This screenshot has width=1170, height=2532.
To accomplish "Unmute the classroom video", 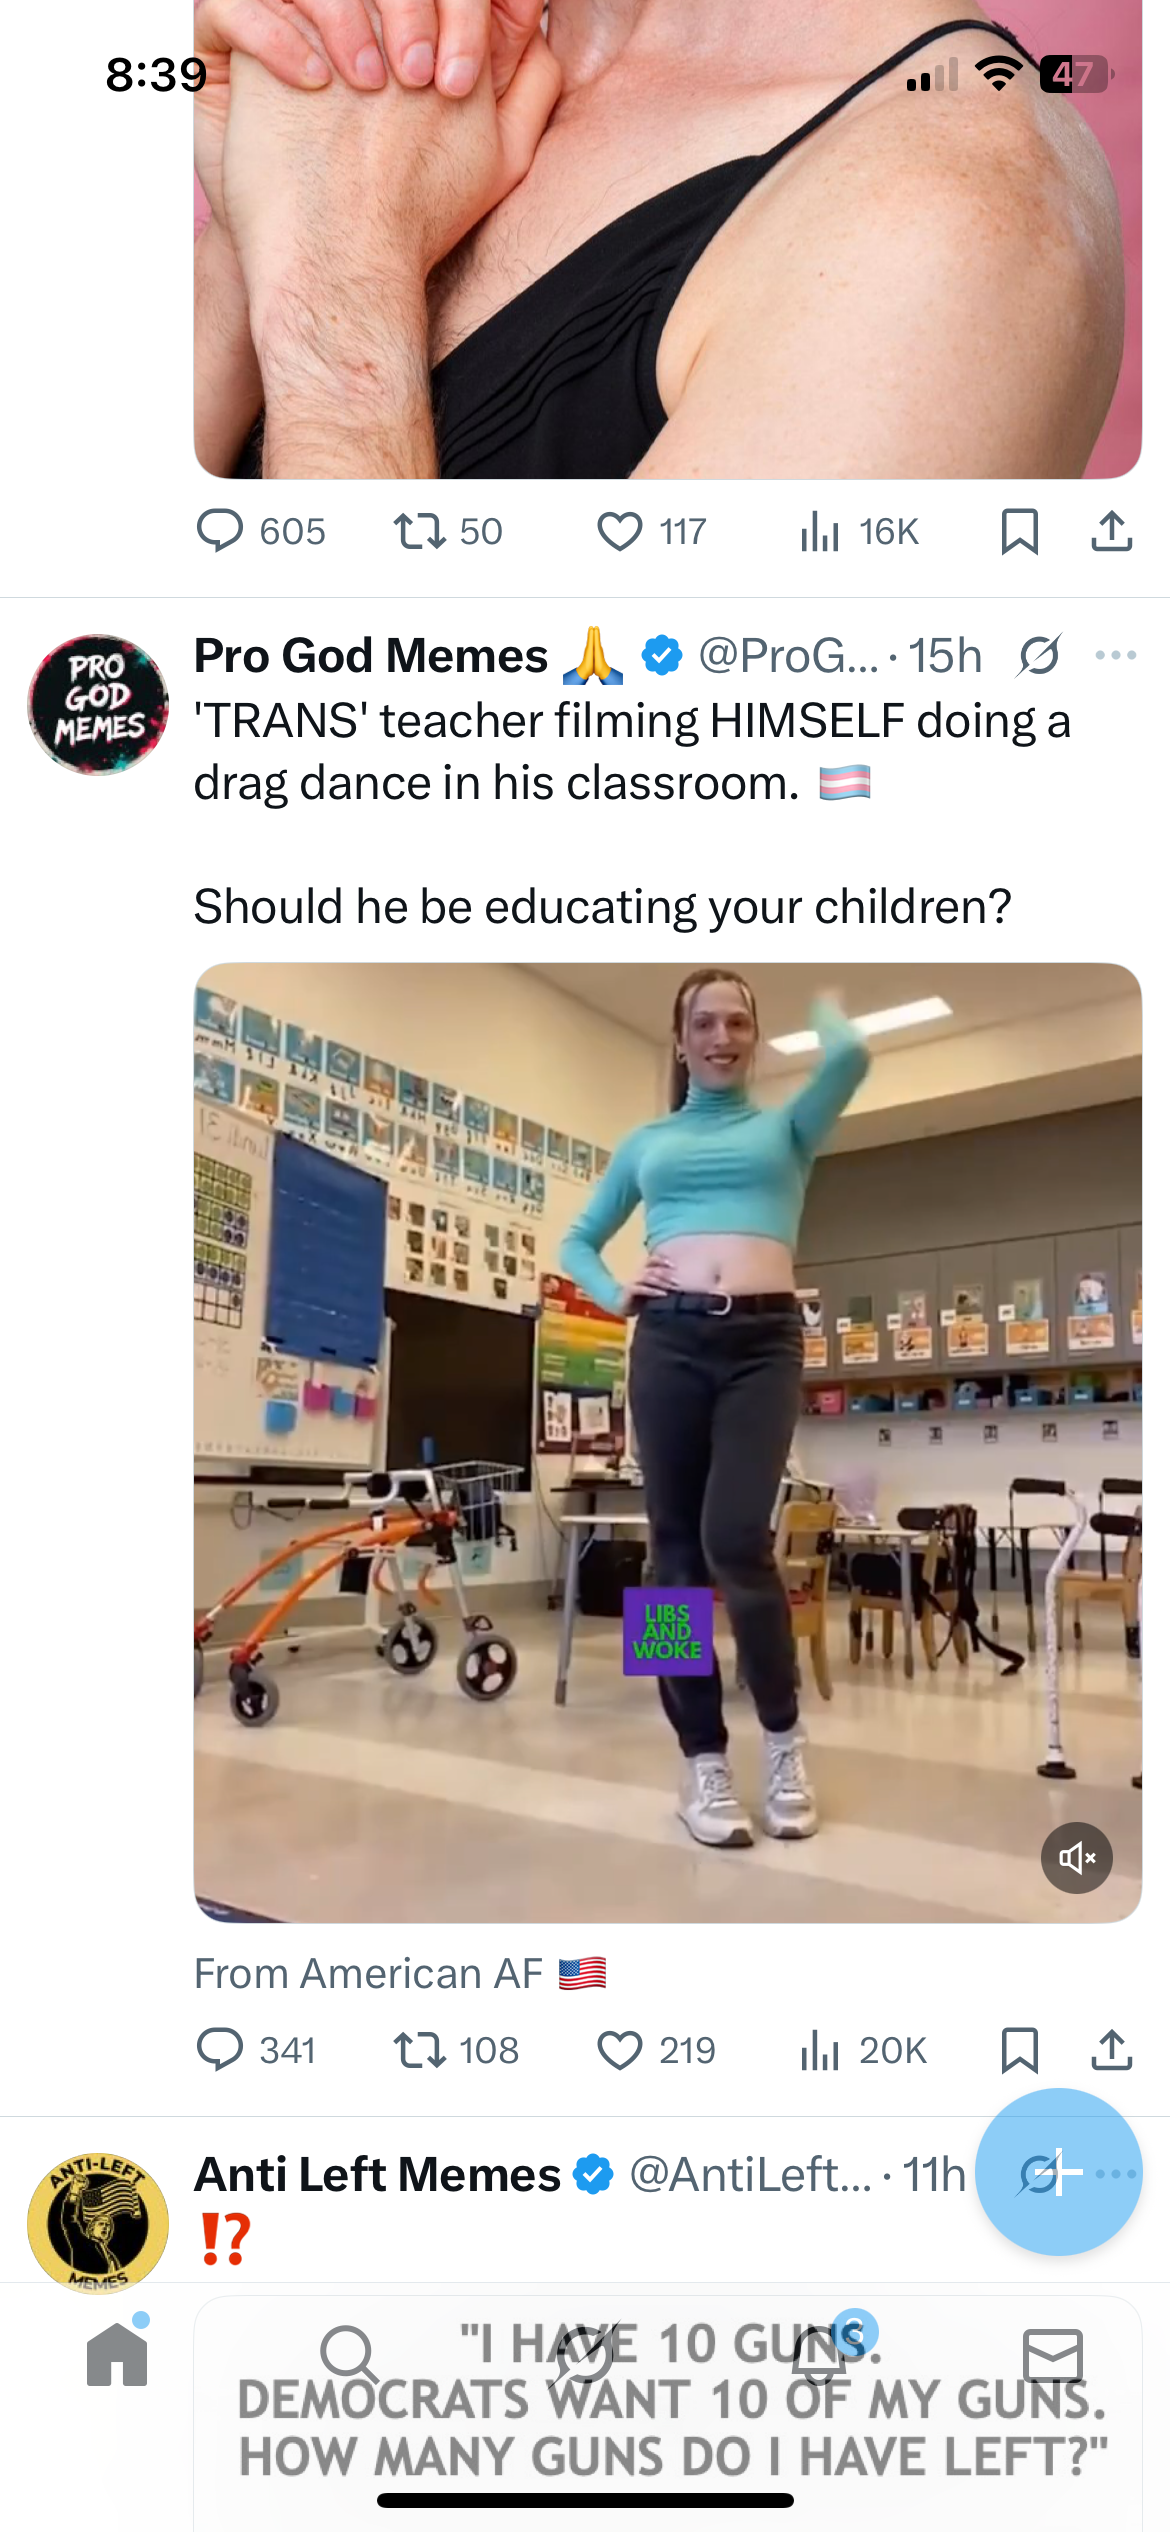I will click(x=1077, y=1858).
